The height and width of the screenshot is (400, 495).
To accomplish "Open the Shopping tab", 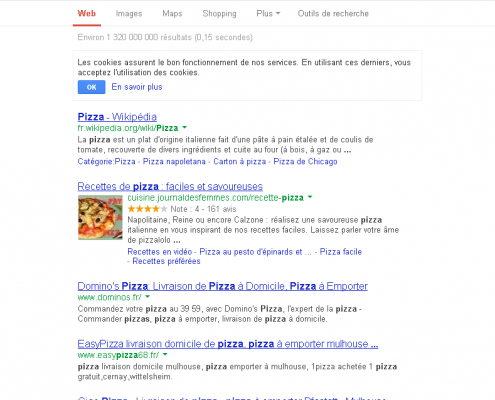I will tap(219, 14).
